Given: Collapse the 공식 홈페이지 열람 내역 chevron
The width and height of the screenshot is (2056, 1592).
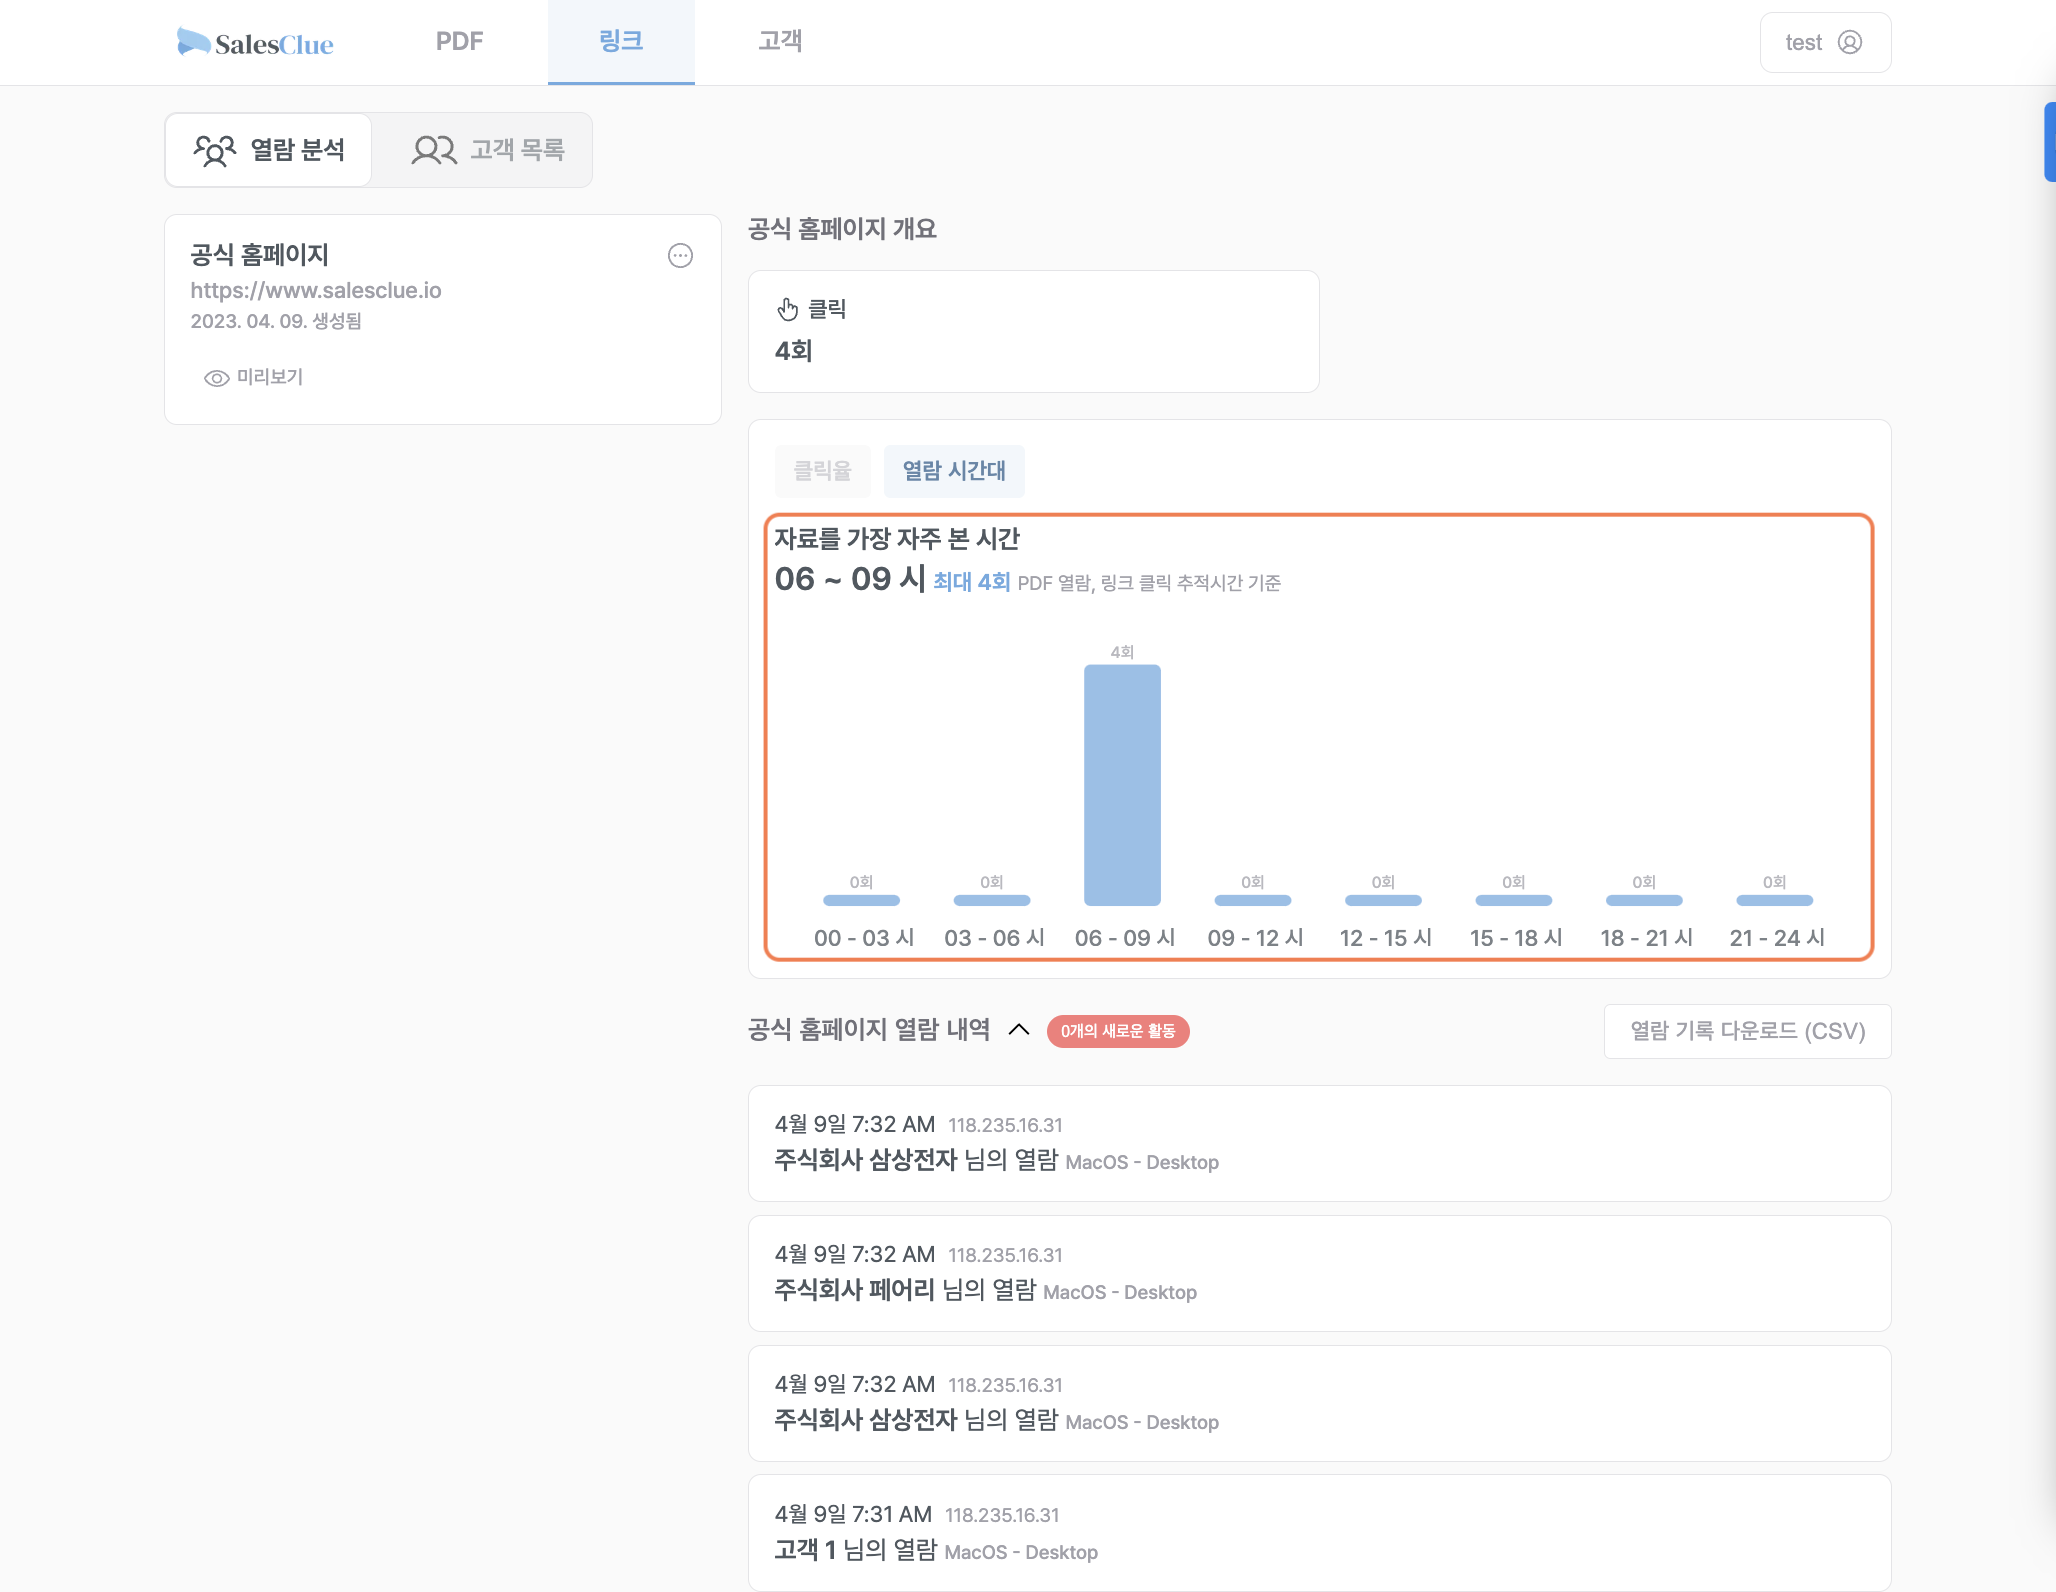Looking at the screenshot, I should tap(1018, 1030).
